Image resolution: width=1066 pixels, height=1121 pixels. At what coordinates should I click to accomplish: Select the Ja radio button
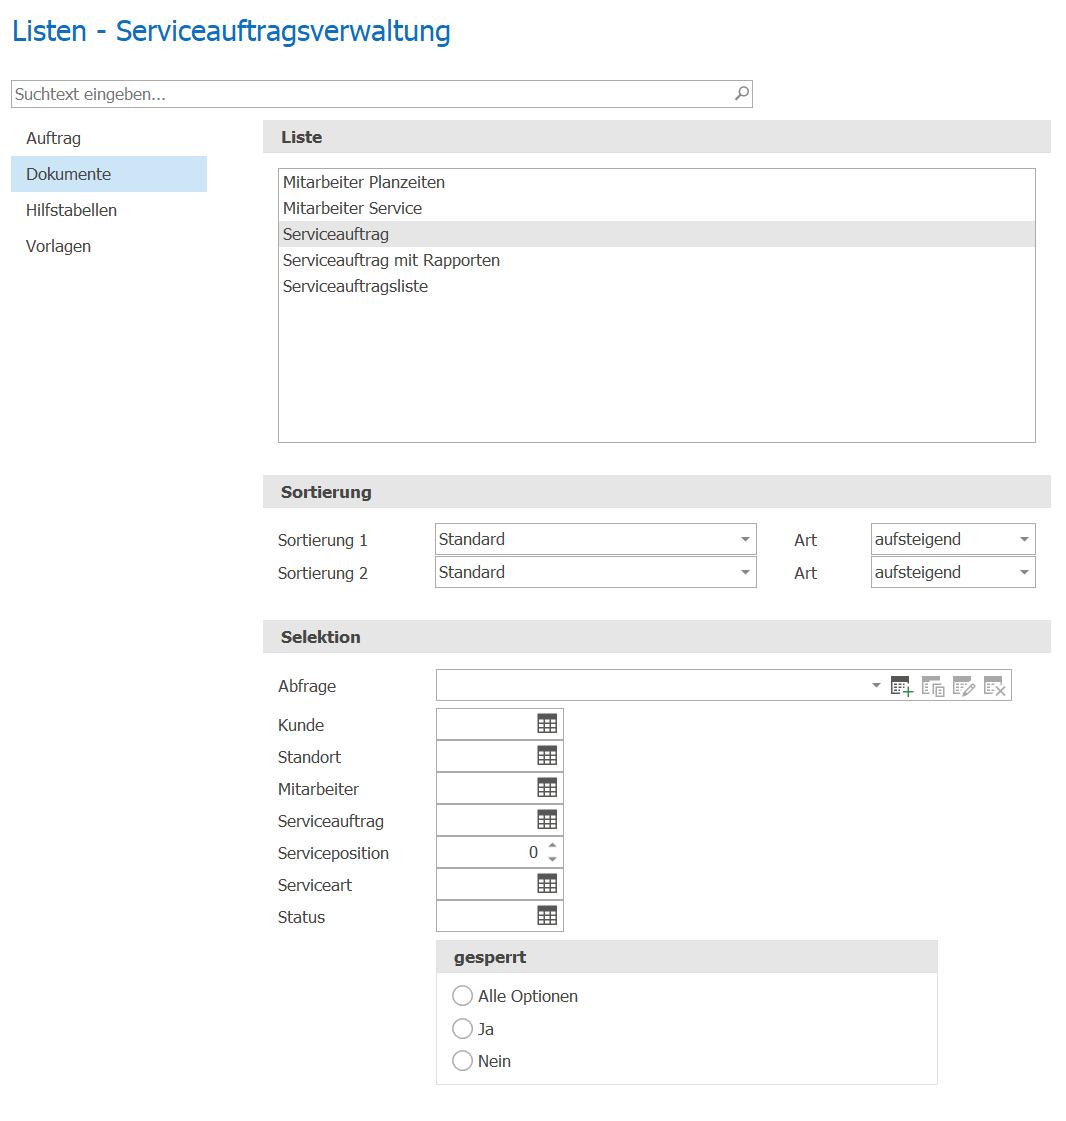pyautogui.click(x=463, y=1028)
